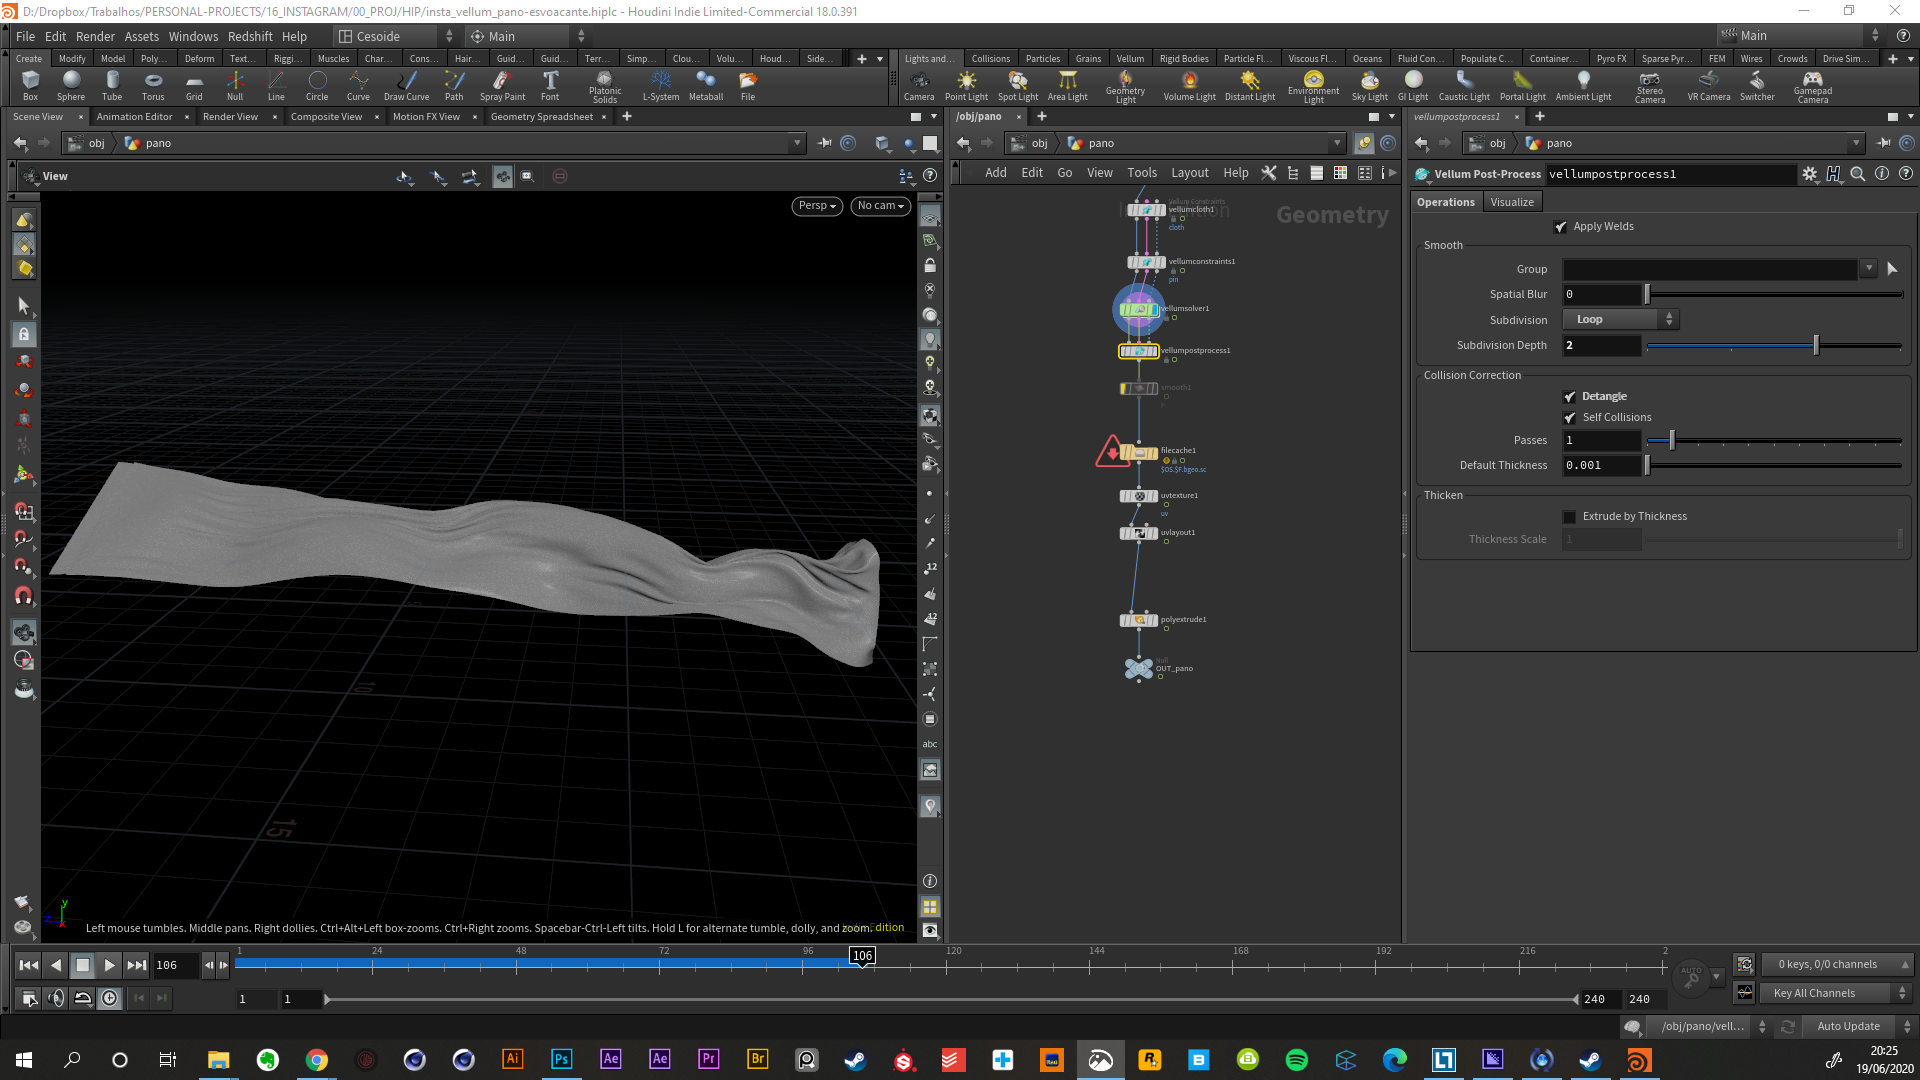Screen dimensions: 1920x1080
Task: Switch to the Visualize tab
Action: (x=1511, y=202)
